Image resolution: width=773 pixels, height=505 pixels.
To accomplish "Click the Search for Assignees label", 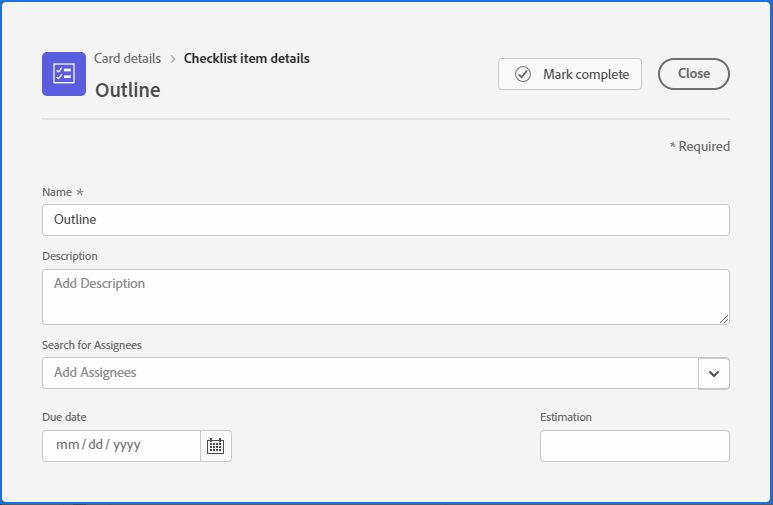I will pos(92,345).
